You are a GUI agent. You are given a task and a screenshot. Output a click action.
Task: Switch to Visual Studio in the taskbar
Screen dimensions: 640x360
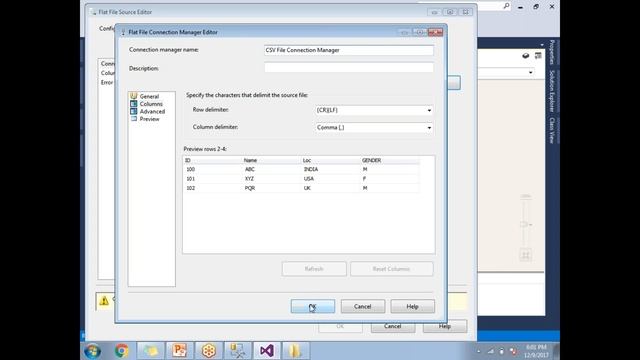coord(267,351)
